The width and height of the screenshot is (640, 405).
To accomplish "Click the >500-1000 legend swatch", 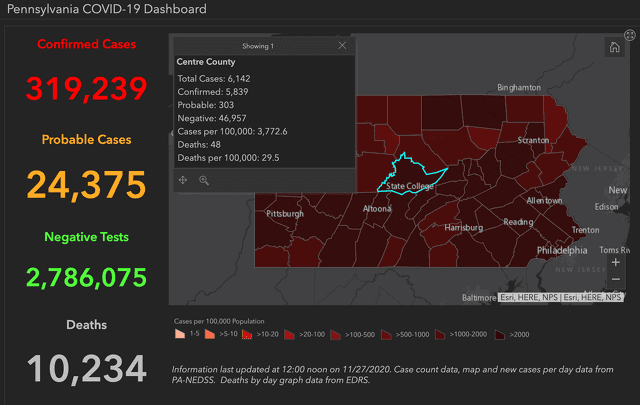I will click(386, 335).
